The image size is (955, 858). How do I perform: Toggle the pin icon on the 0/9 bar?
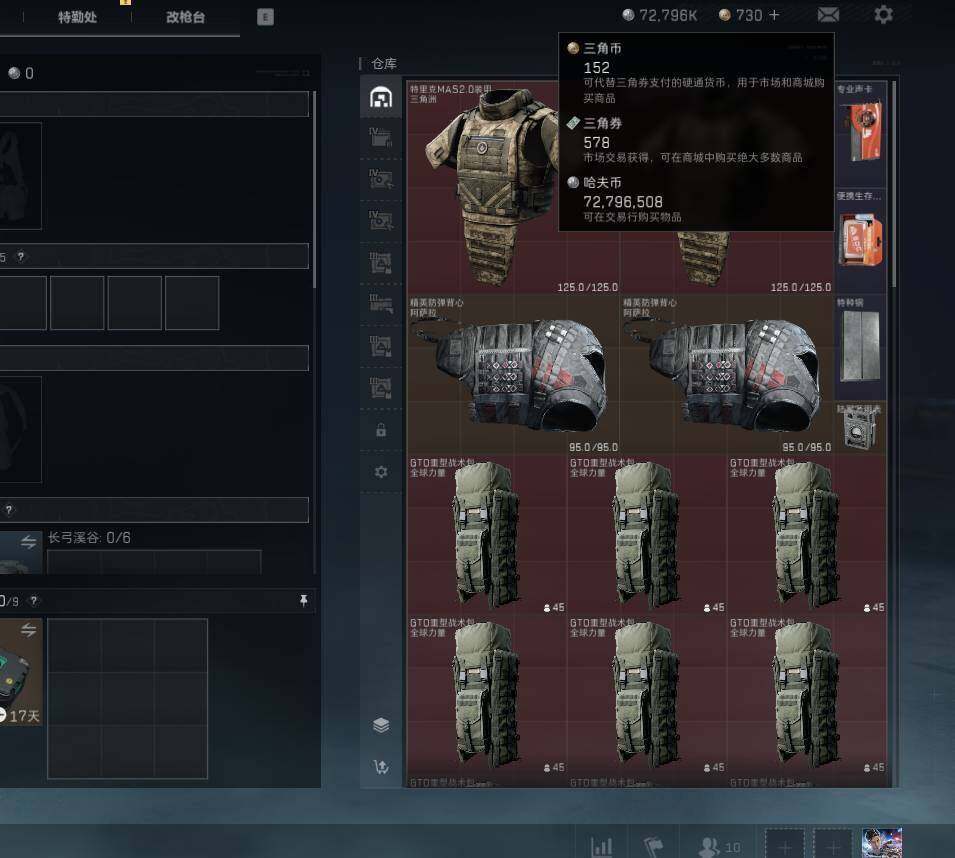[x=304, y=601]
